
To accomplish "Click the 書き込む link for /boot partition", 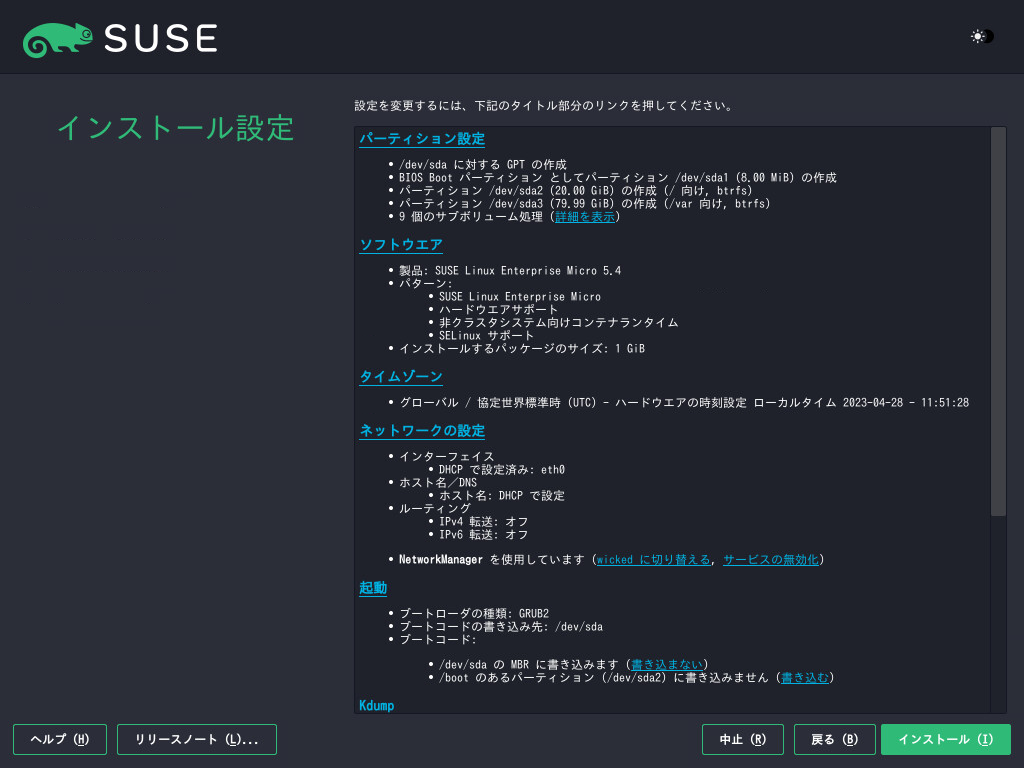I will click(805, 678).
